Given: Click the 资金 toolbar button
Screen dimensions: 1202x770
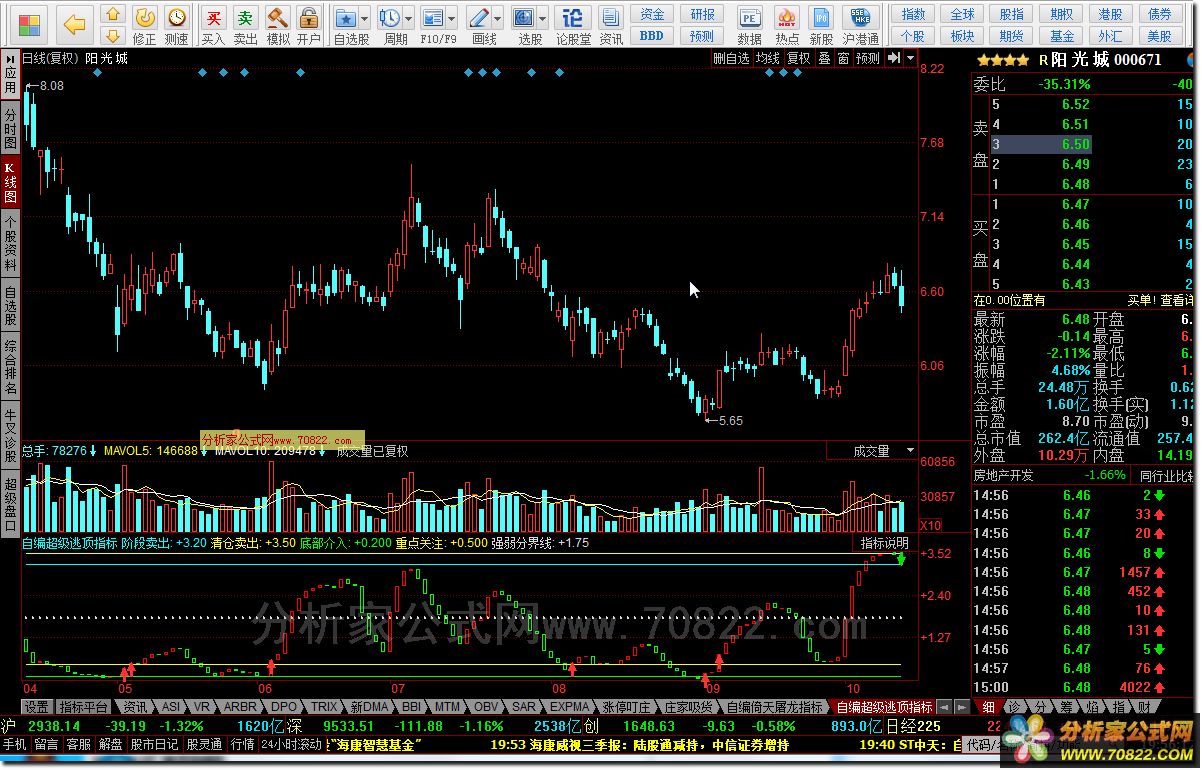Looking at the screenshot, I should 652,14.
